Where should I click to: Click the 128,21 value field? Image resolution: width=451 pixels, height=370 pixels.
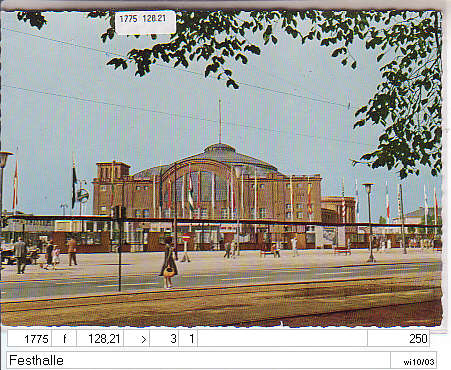[x=100, y=339]
